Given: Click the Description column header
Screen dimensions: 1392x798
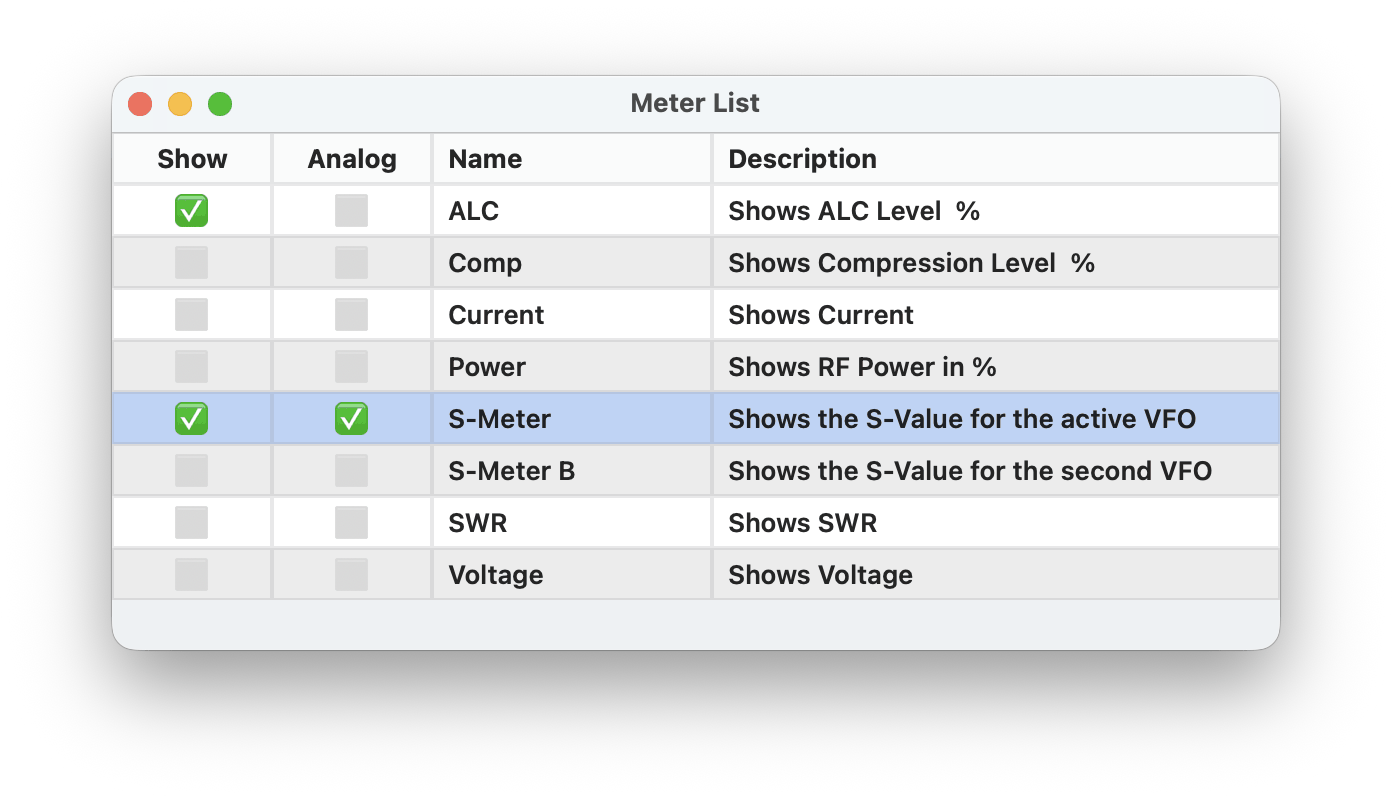Looking at the screenshot, I should (996, 159).
